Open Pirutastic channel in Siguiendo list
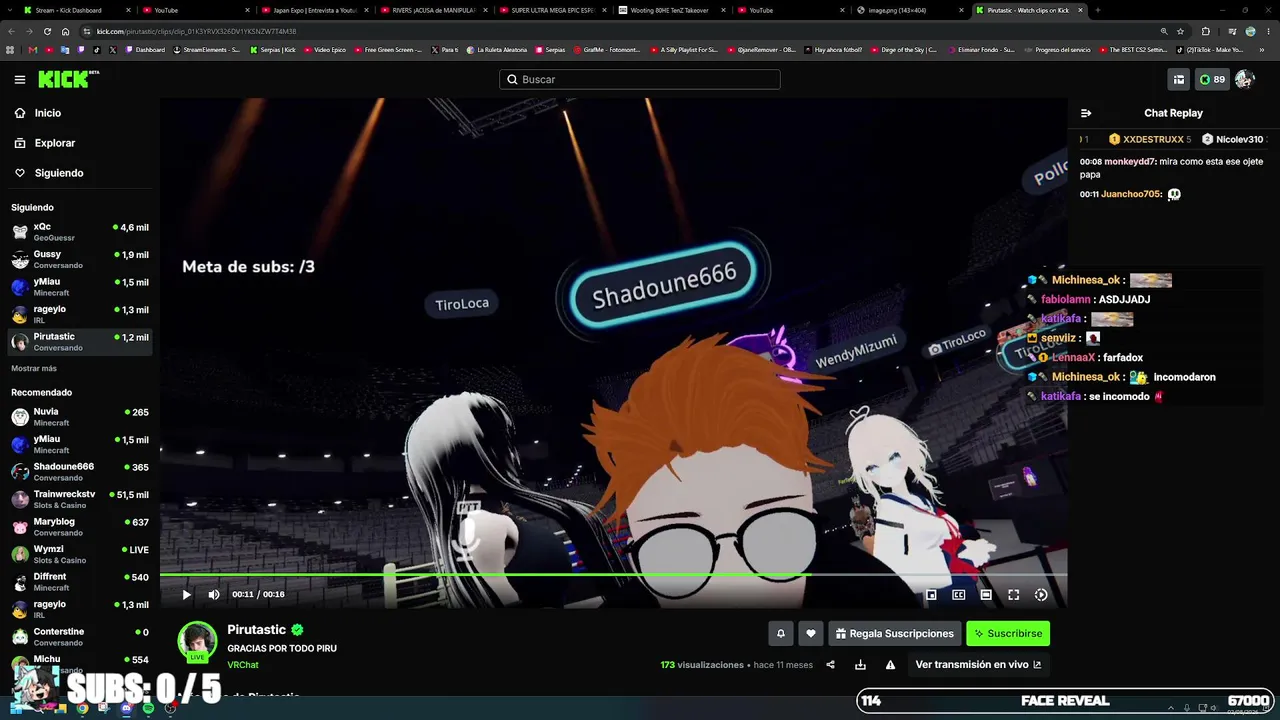This screenshot has width=1280, height=720. tap(80, 342)
